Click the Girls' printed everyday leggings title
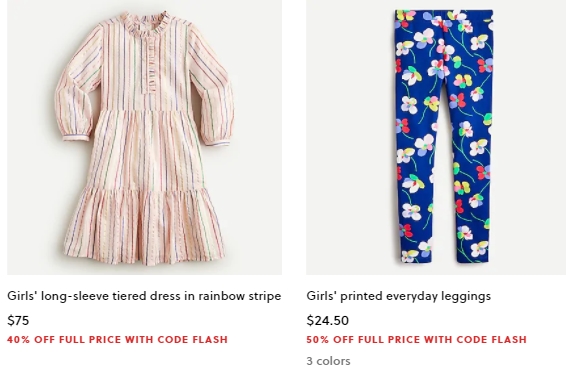 (399, 296)
